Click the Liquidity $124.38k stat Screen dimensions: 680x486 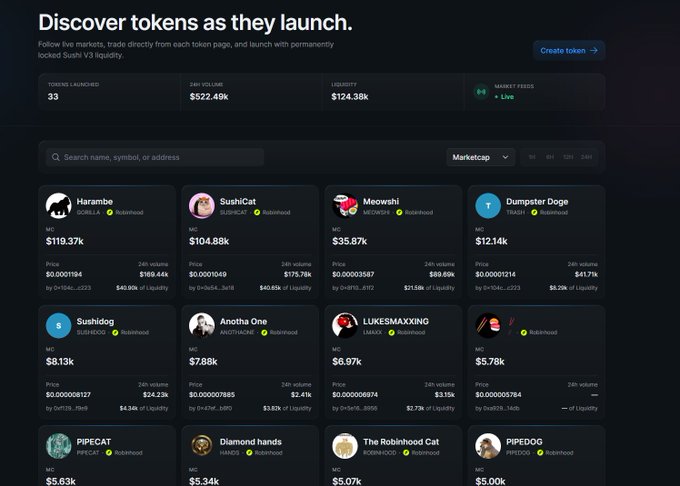pyautogui.click(x=393, y=91)
